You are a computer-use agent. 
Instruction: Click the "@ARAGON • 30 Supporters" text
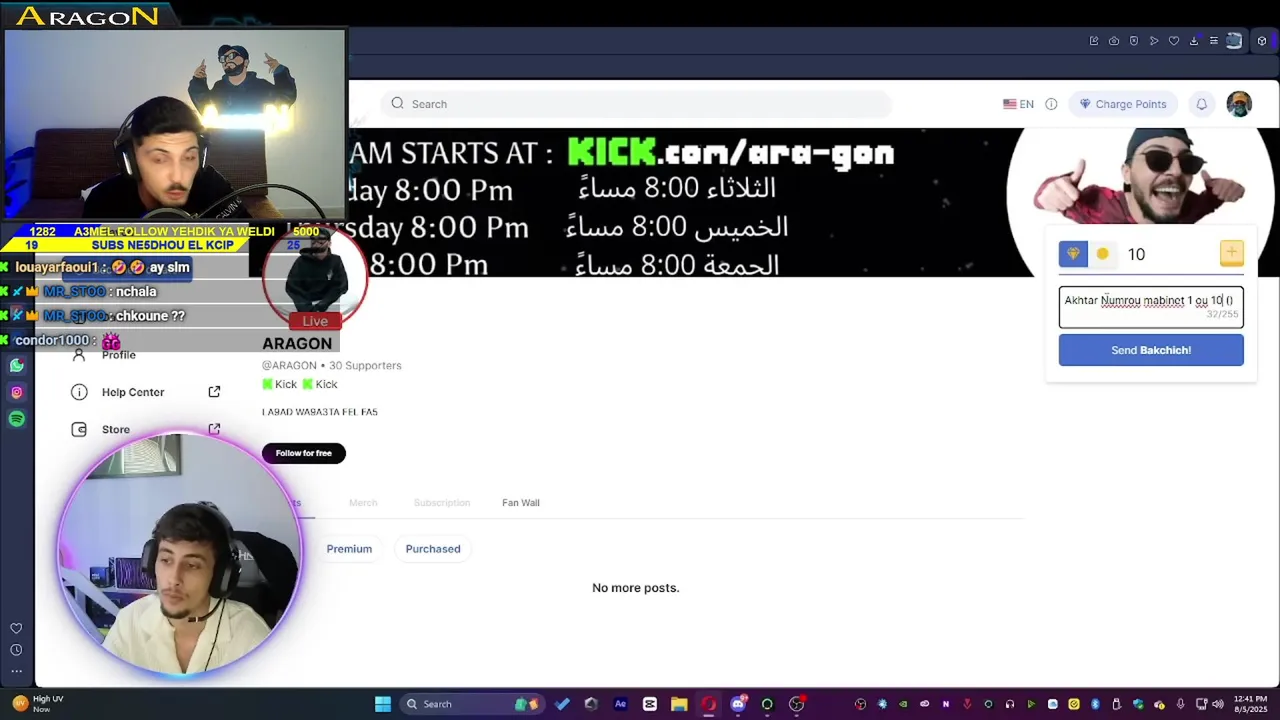tap(332, 365)
